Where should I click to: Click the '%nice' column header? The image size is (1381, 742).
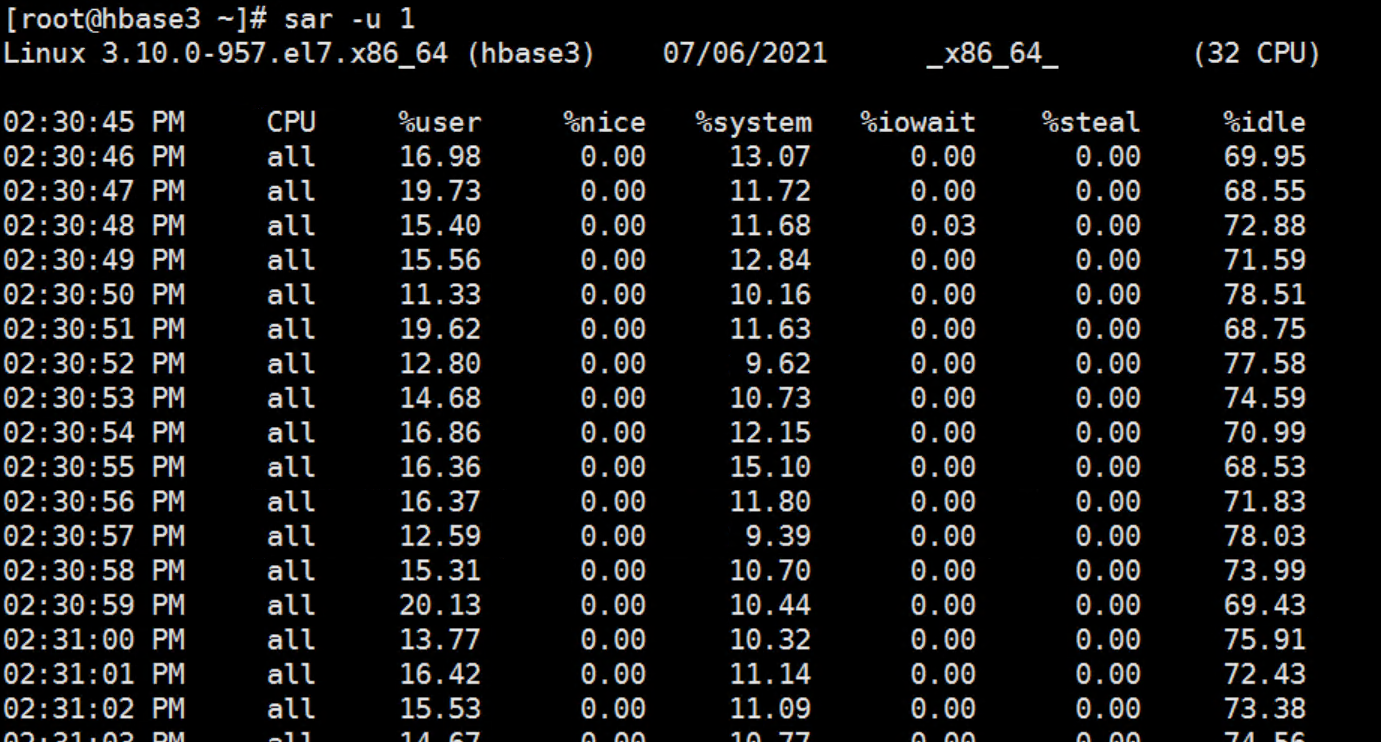pos(605,123)
